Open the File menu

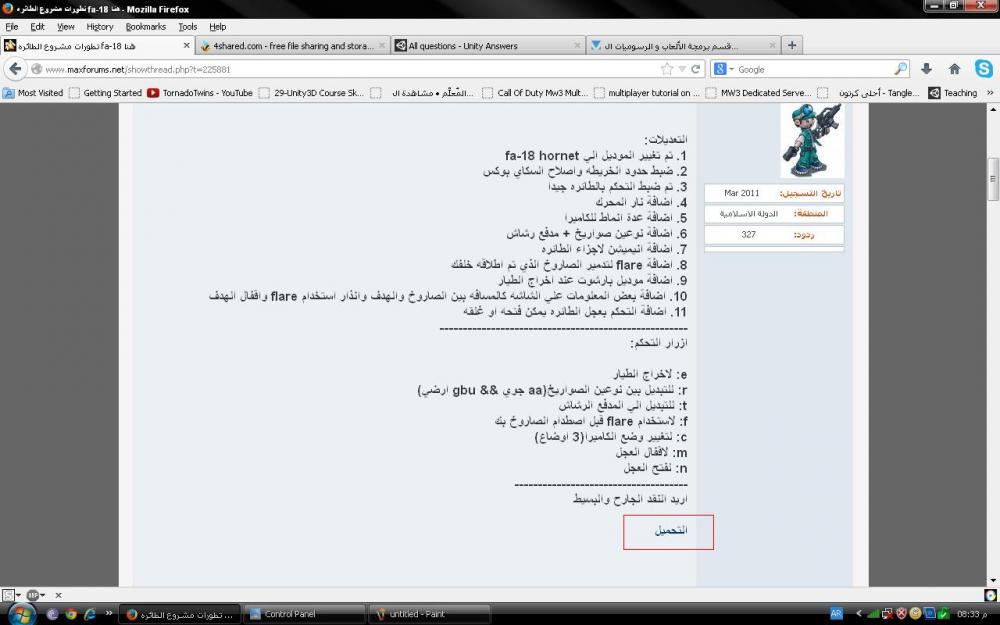coord(11,27)
